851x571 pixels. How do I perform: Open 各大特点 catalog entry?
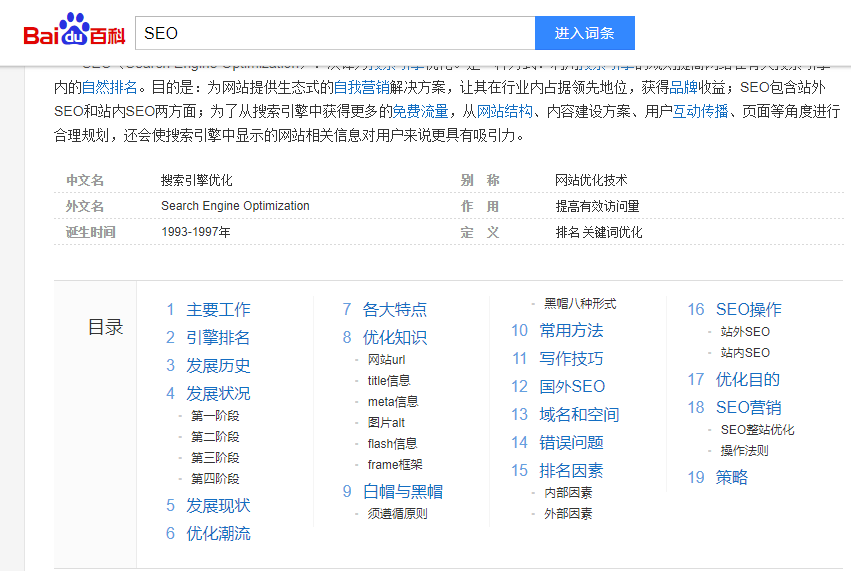tap(394, 310)
